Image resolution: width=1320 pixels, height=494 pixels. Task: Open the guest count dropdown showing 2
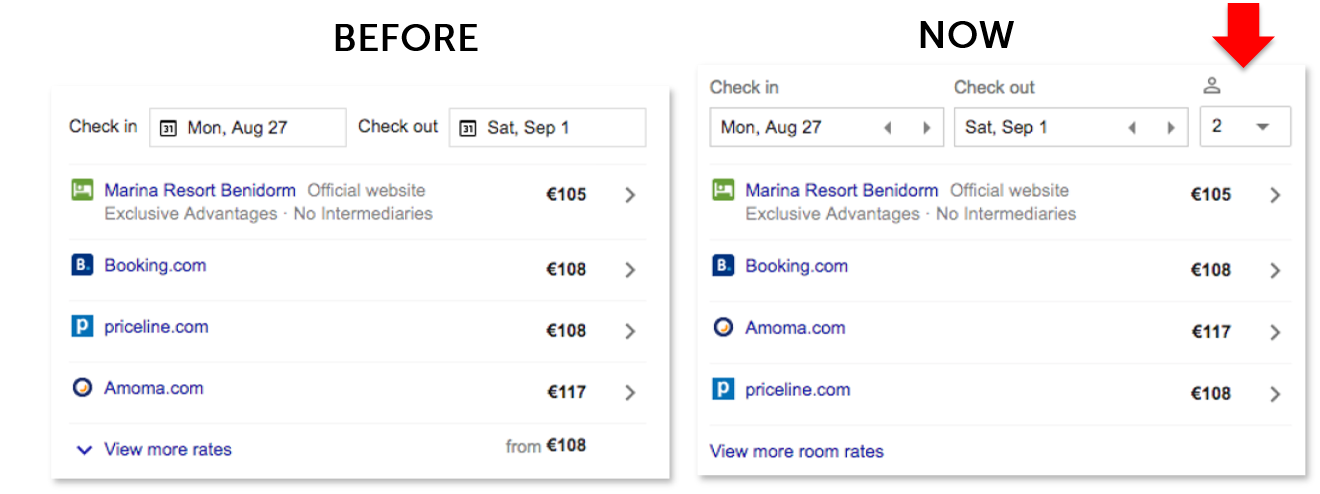pos(1245,127)
